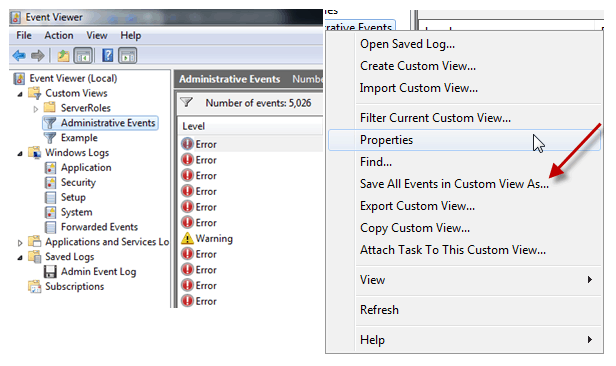Image resolution: width=616 pixels, height=366 pixels.
Task: Select the Warning event row
Action: 251,238
